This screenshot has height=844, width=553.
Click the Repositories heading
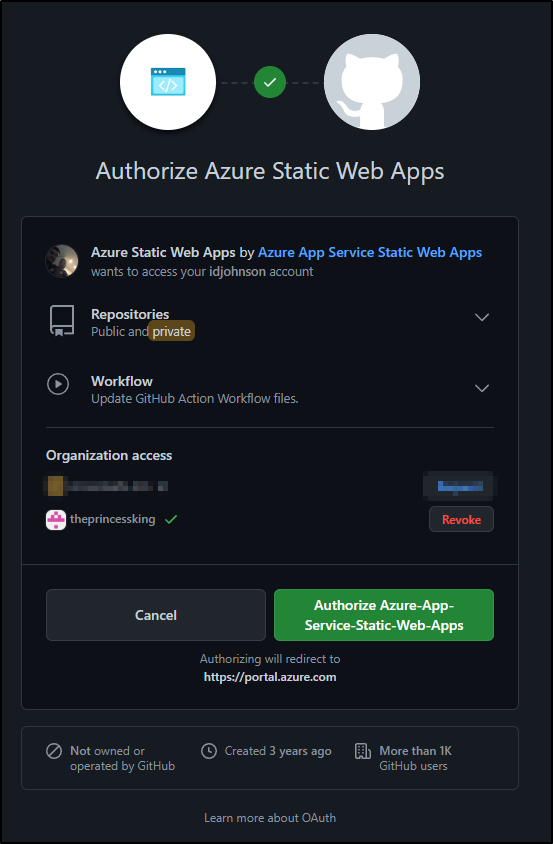tap(130, 314)
